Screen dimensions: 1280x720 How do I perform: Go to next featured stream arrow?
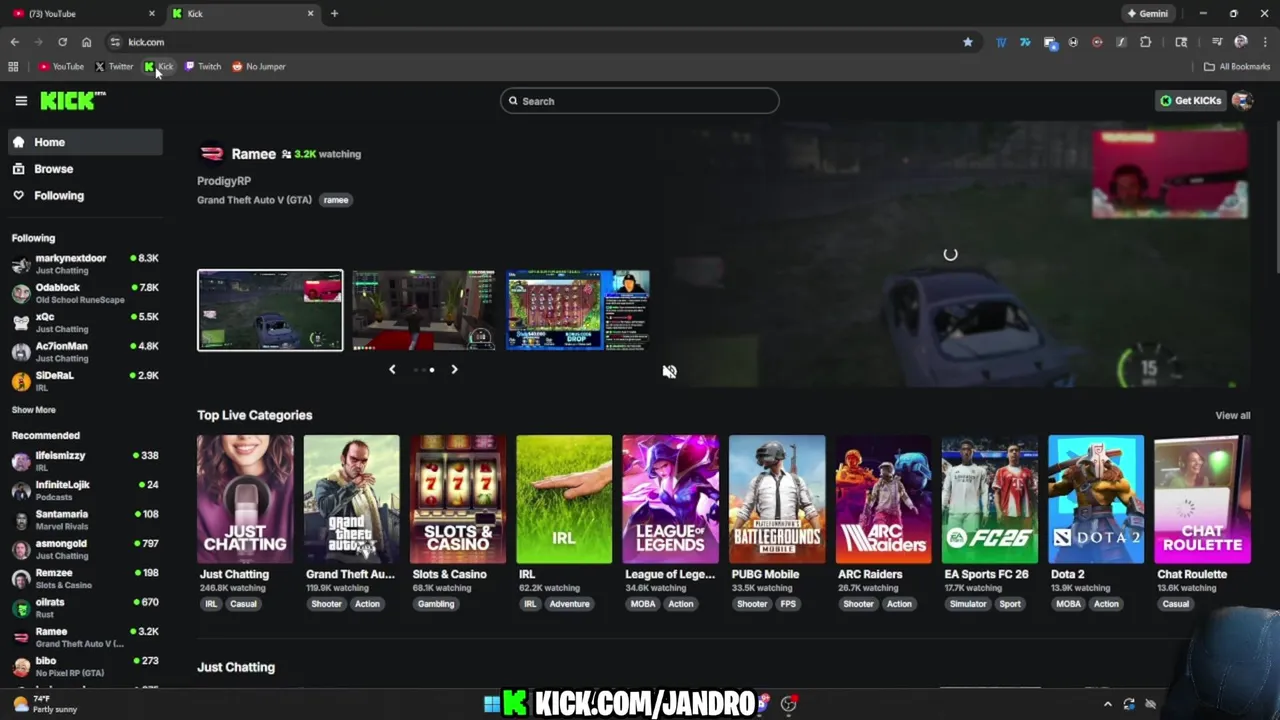coord(454,370)
